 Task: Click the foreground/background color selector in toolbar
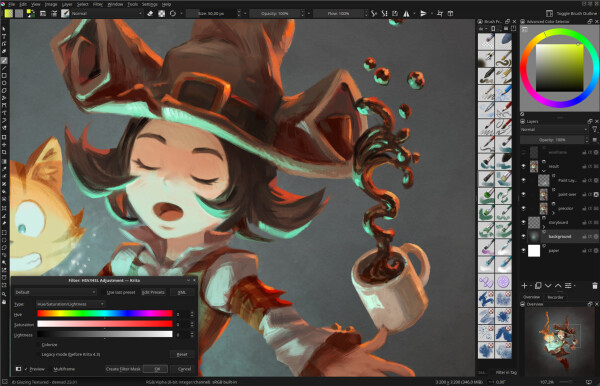pos(31,13)
